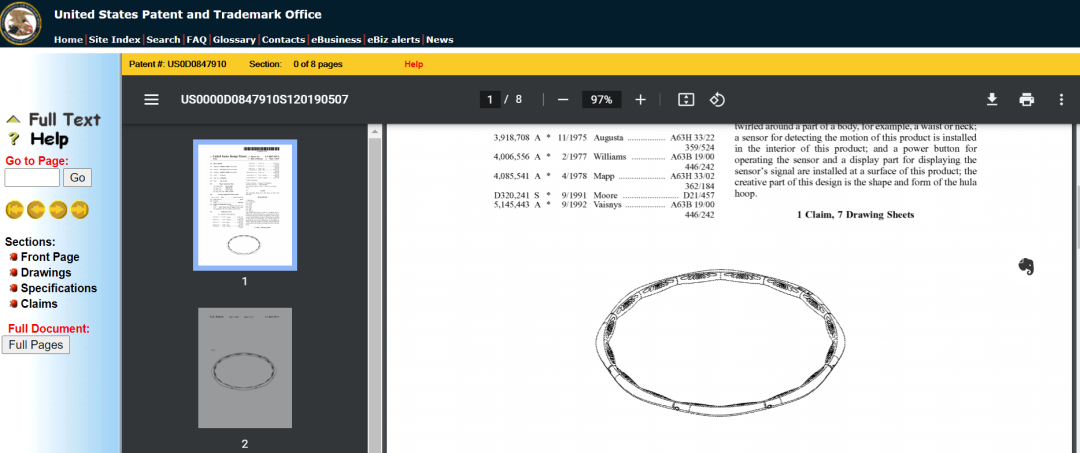Screen dimensions: 1080x453
Task: Open the Specifications section
Action: 59,288
